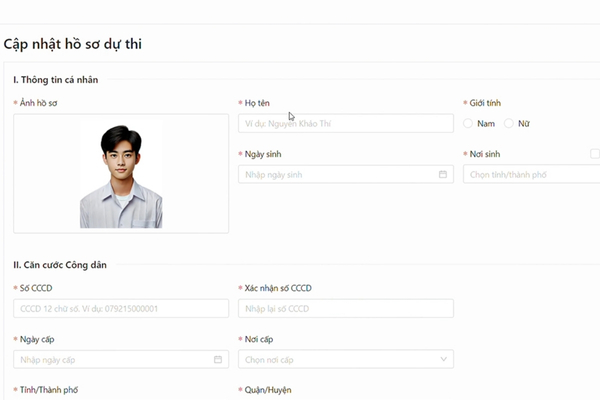Click the calendar icon in Ngày cấp
Screen dimensions: 600x400
218,359
